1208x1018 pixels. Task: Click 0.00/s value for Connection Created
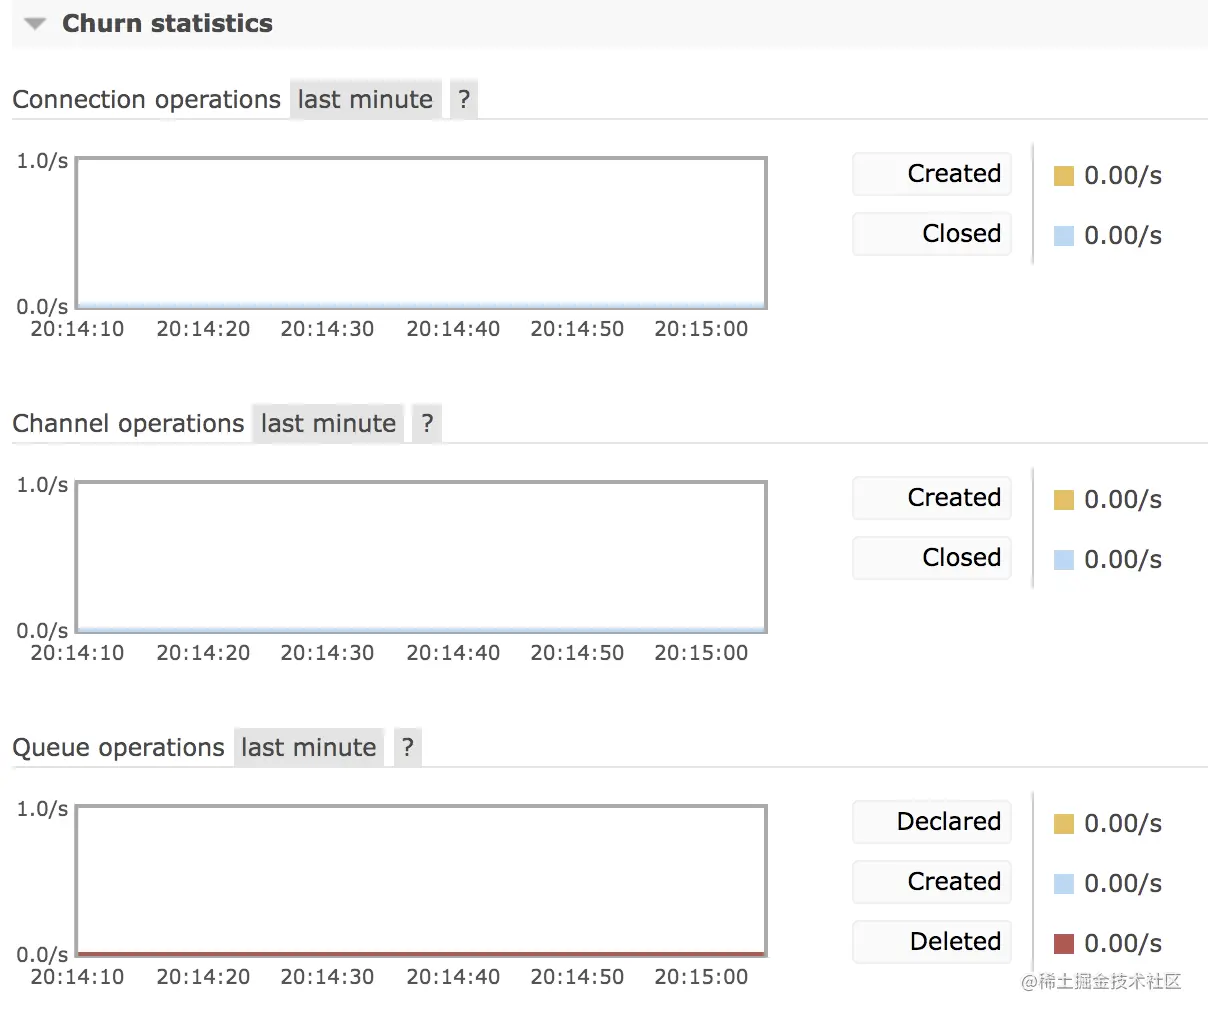tap(1123, 176)
